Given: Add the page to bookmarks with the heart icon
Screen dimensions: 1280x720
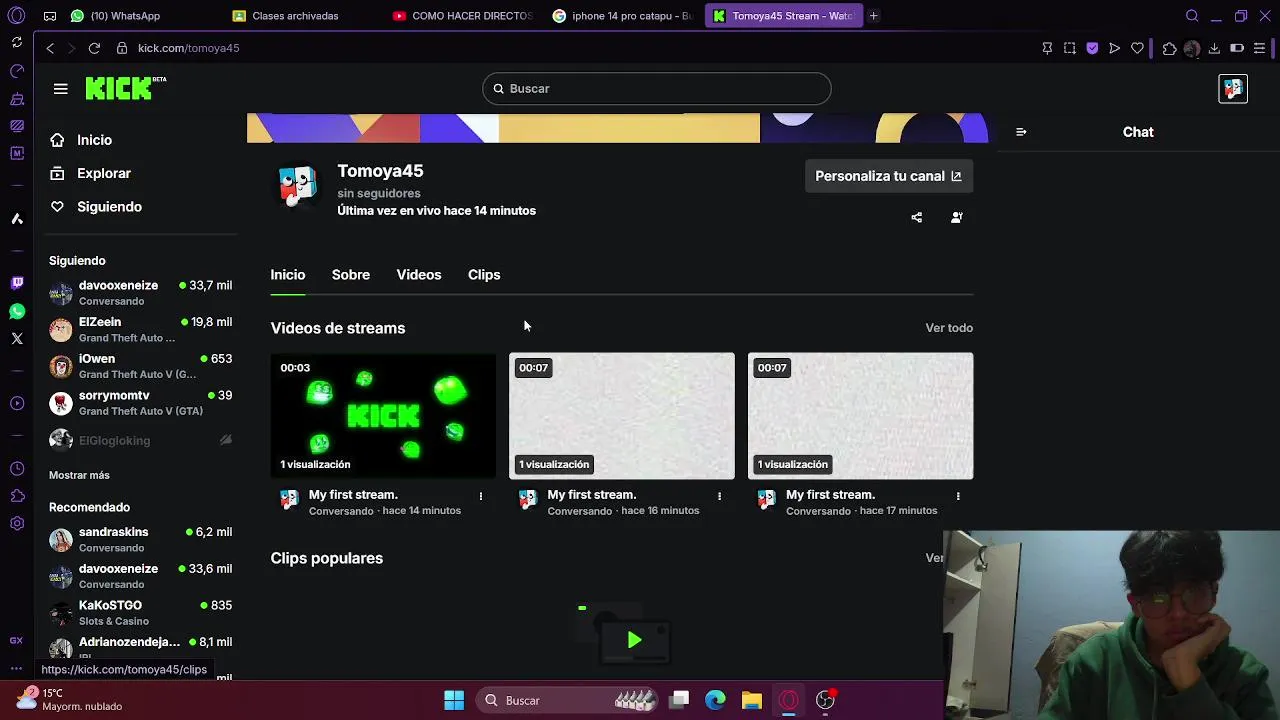Looking at the screenshot, I should (1137, 48).
